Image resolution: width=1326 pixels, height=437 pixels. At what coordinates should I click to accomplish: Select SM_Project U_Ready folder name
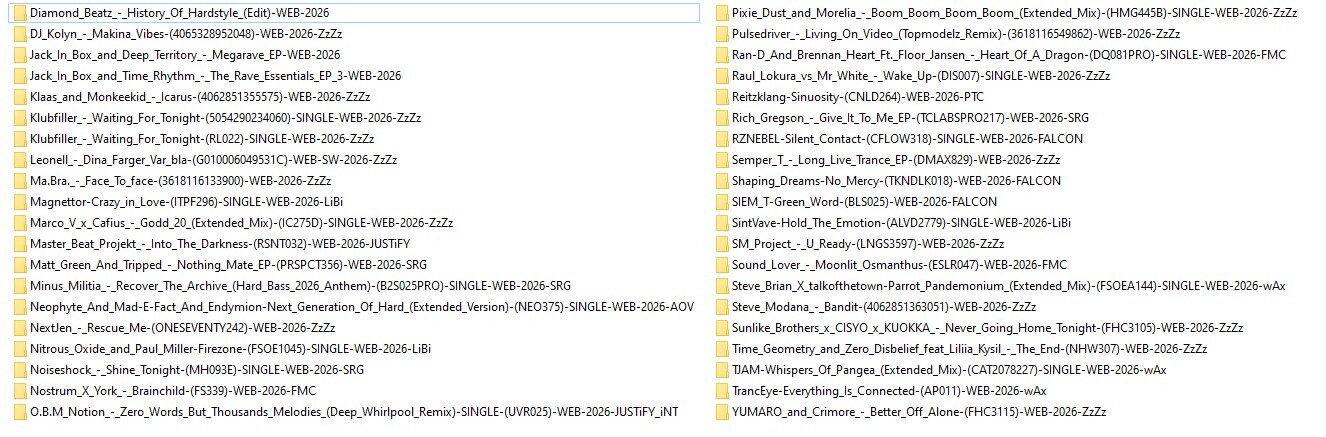tap(868, 244)
